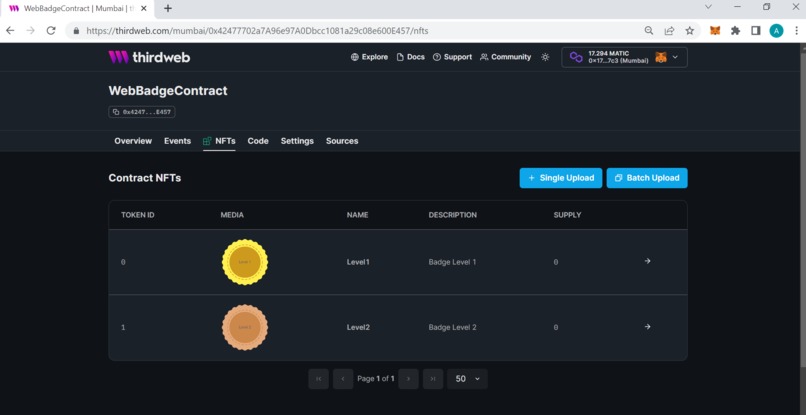806x415 pixels.
Task: Click the TOKEN ID column header
Action: coord(138,215)
